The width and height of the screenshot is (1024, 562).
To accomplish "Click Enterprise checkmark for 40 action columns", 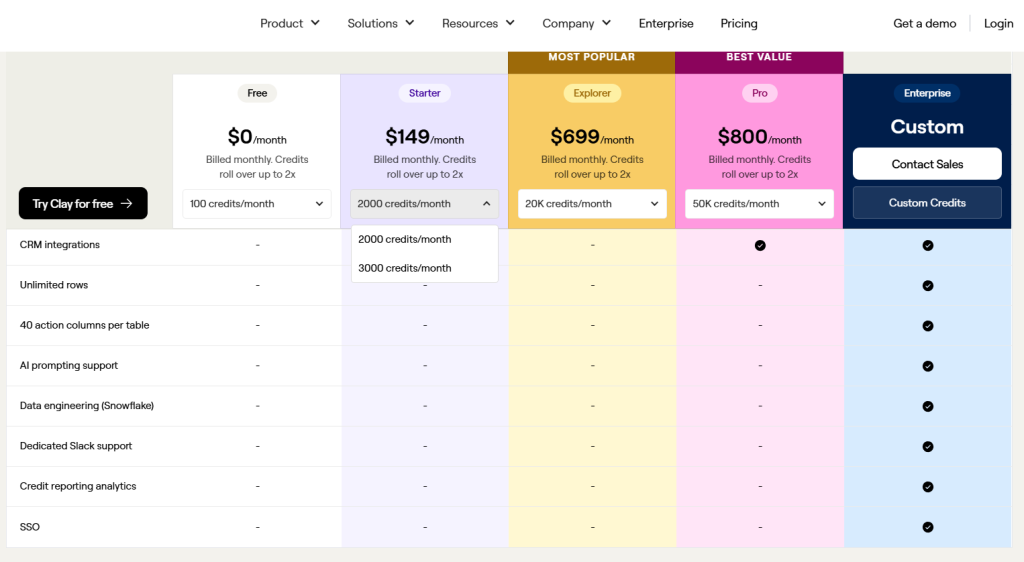I will click(x=927, y=326).
